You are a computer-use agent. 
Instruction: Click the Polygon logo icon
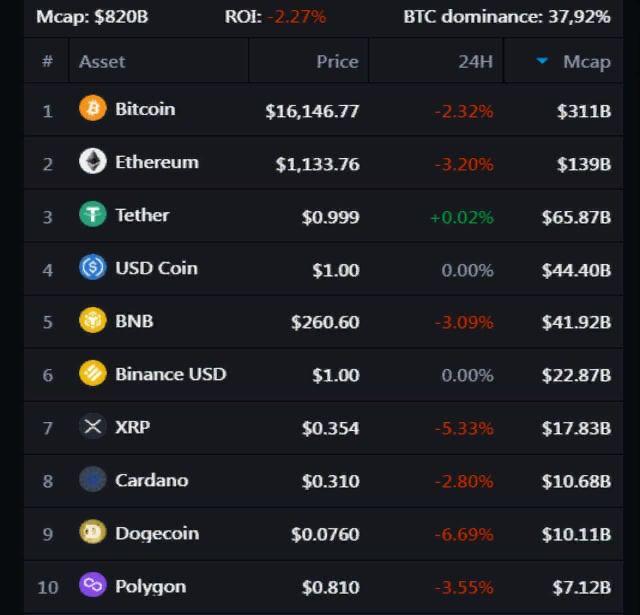tap(93, 586)
